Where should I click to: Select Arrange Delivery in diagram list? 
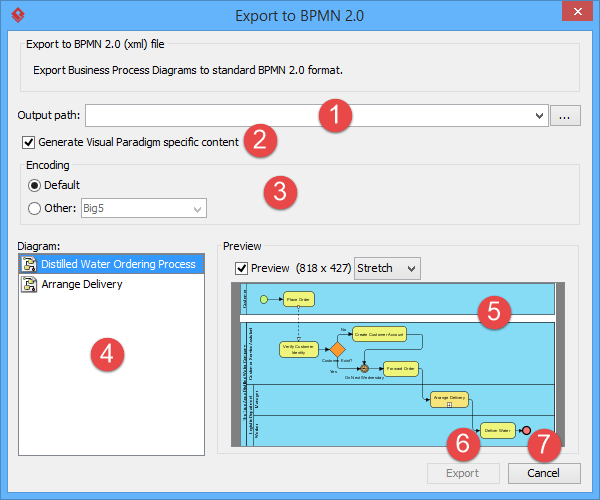[x=111, y=284]
